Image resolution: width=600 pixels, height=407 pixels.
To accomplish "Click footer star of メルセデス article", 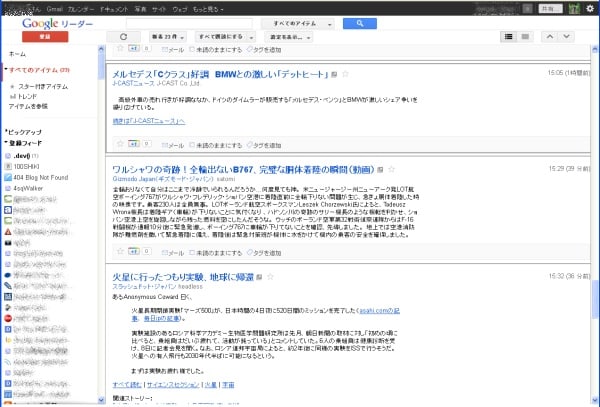I will 120,144.
